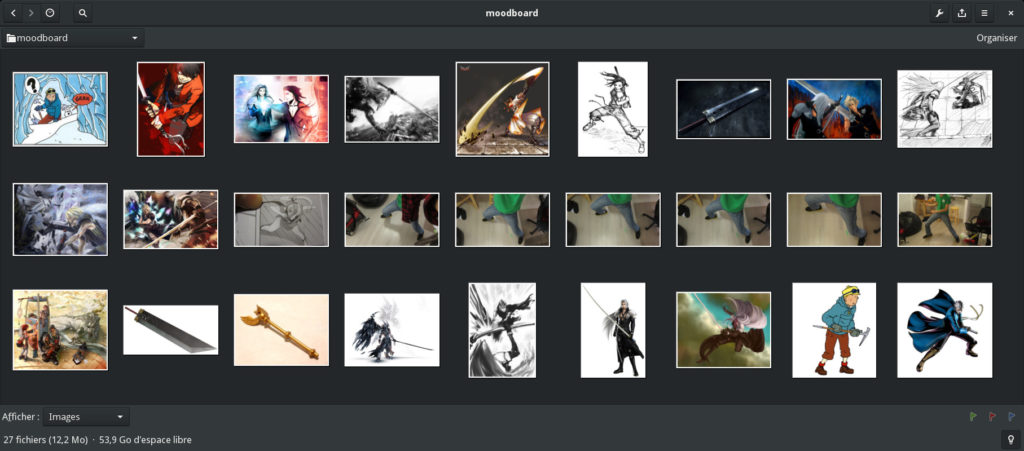Select the sword on dark stone thumbnail
The width and height of the screenshot is (1024, 451).
(x=724, y=109)
